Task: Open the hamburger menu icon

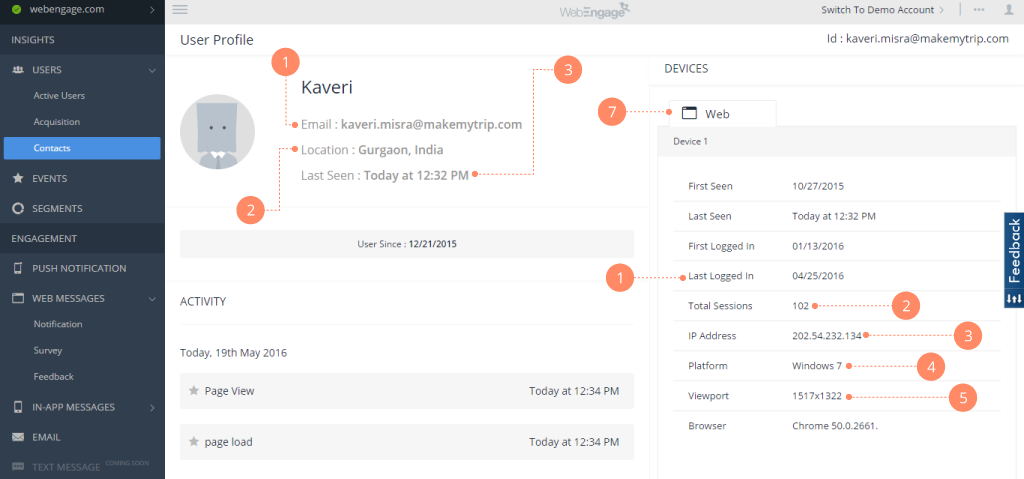Action: click(180, 10)
